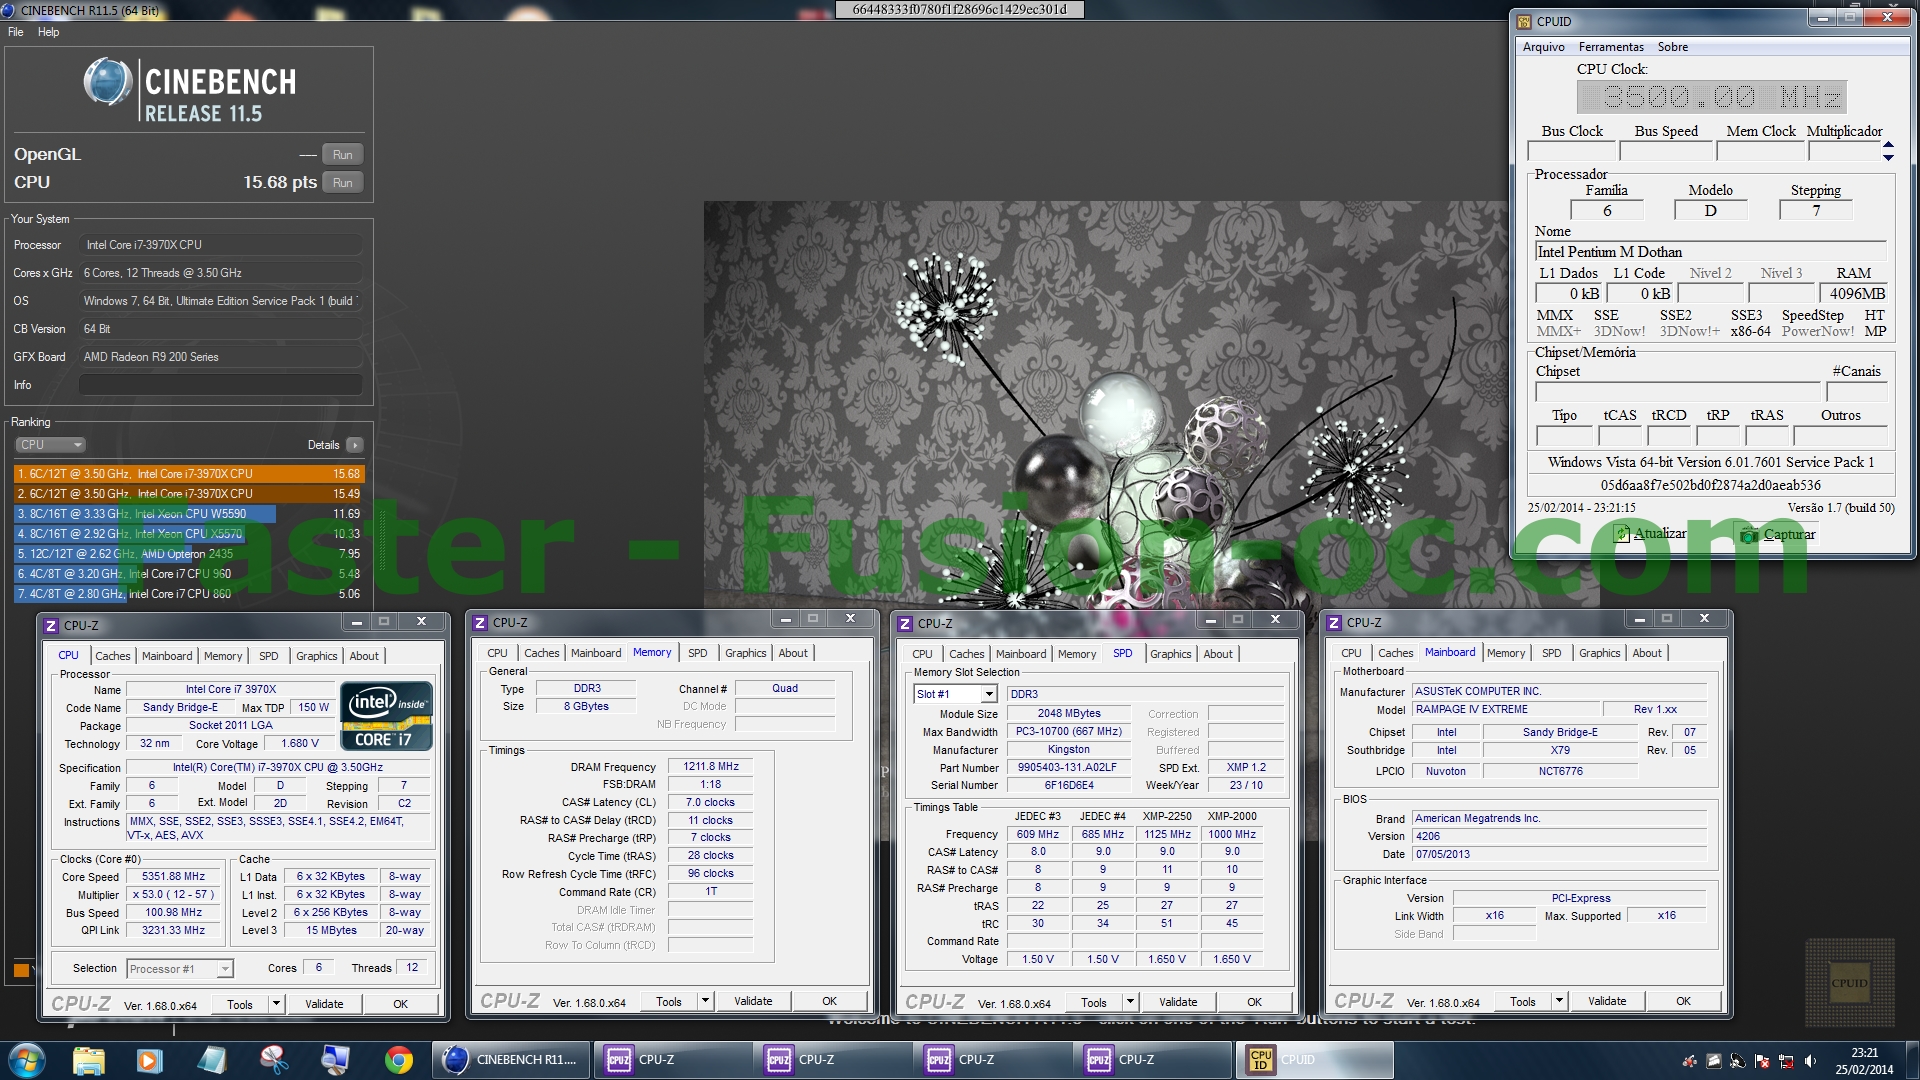Image resolution: width=1920 pixels, height=1080 pixels.
Task: Run the OpenGL benchmark
Action: click(x=343, y=155)
